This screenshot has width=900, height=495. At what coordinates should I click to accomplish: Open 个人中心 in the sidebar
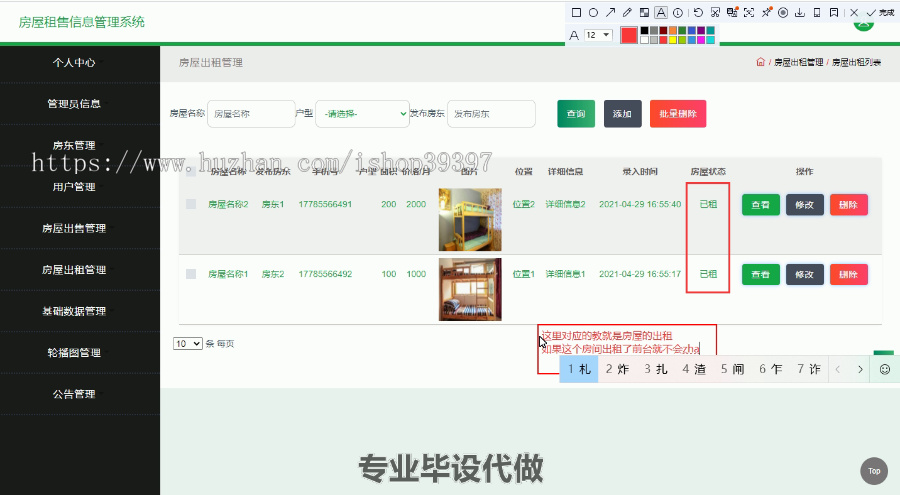pyautogui.click(x=74, y=63)
